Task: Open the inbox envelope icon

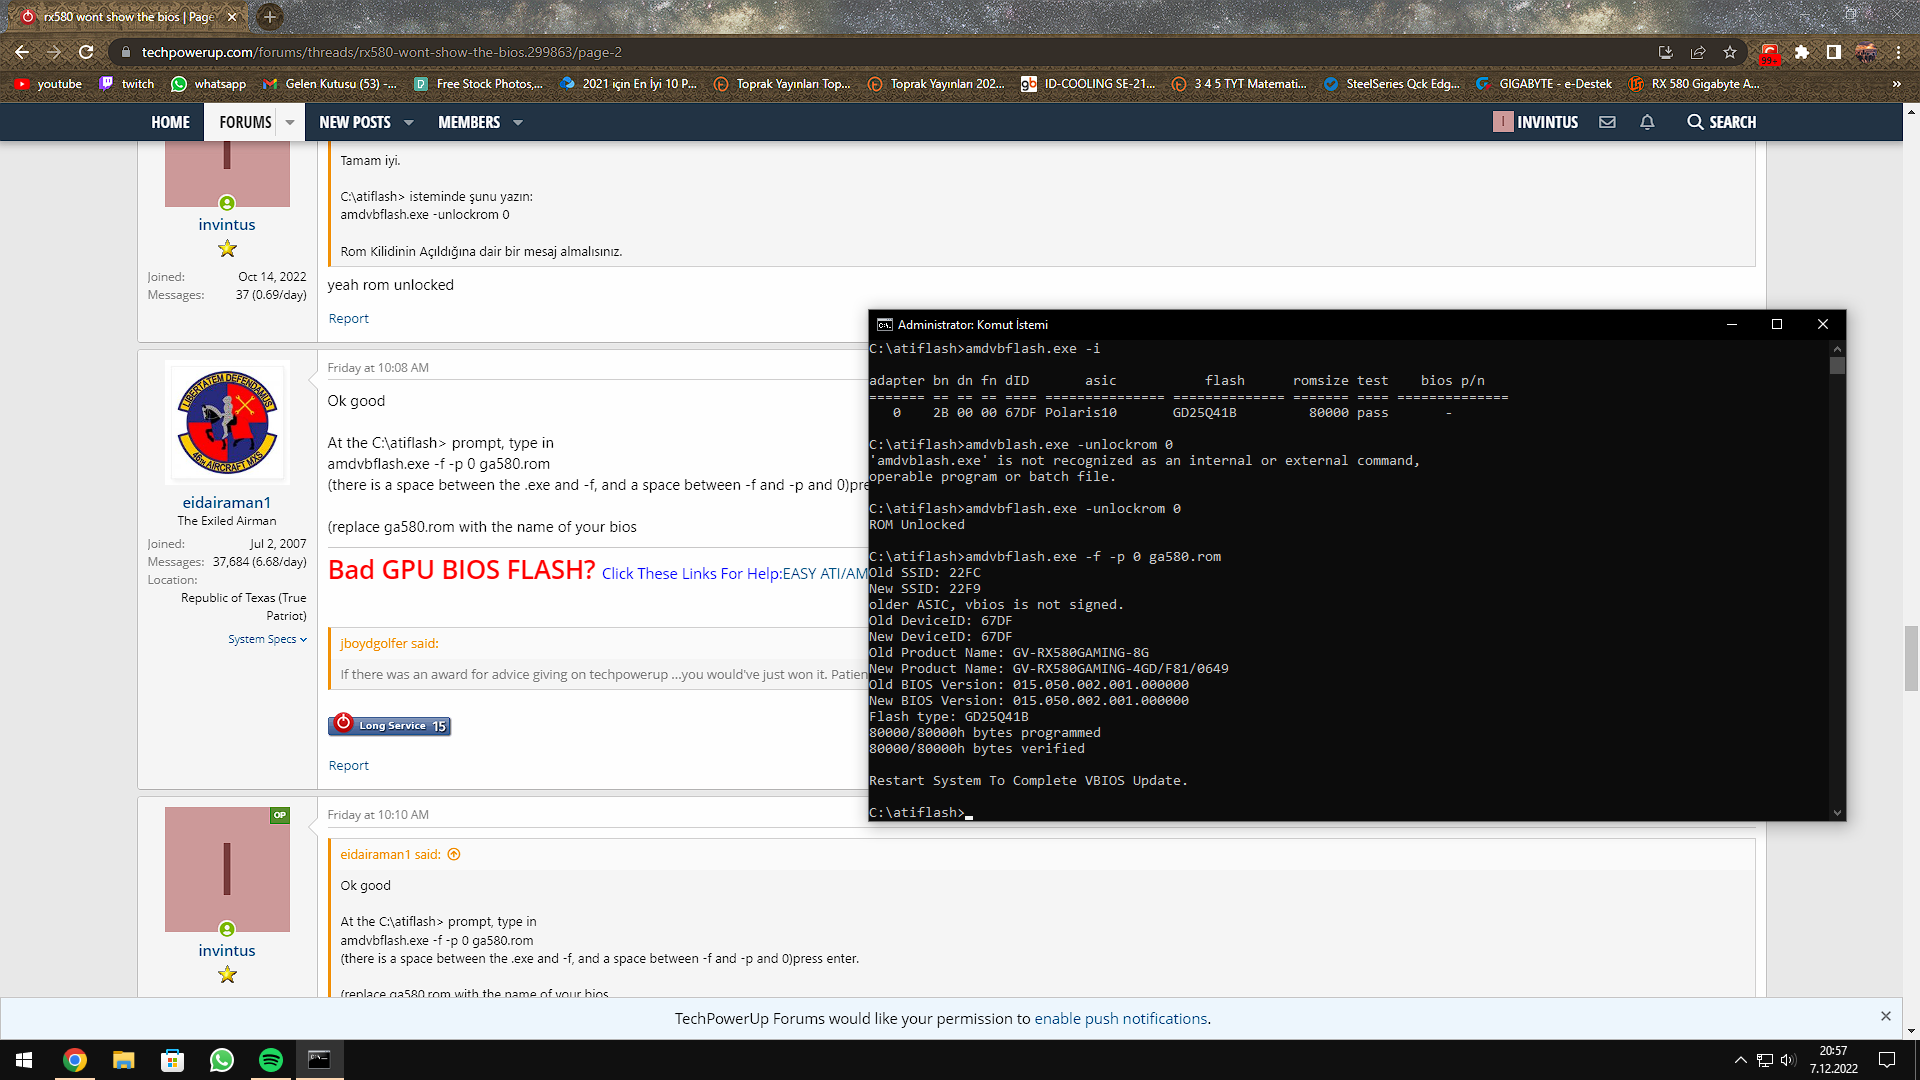Action: click(x=1607, y=122)
